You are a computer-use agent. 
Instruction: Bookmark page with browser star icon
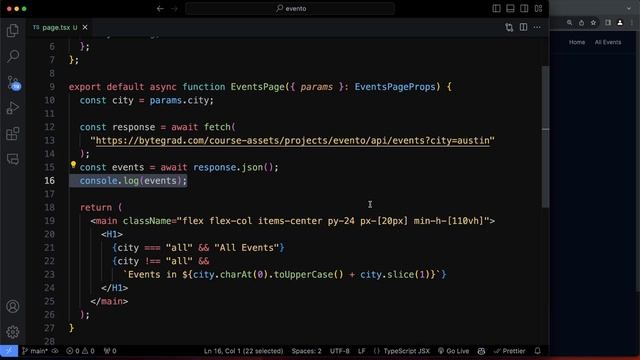click(593, 23)
